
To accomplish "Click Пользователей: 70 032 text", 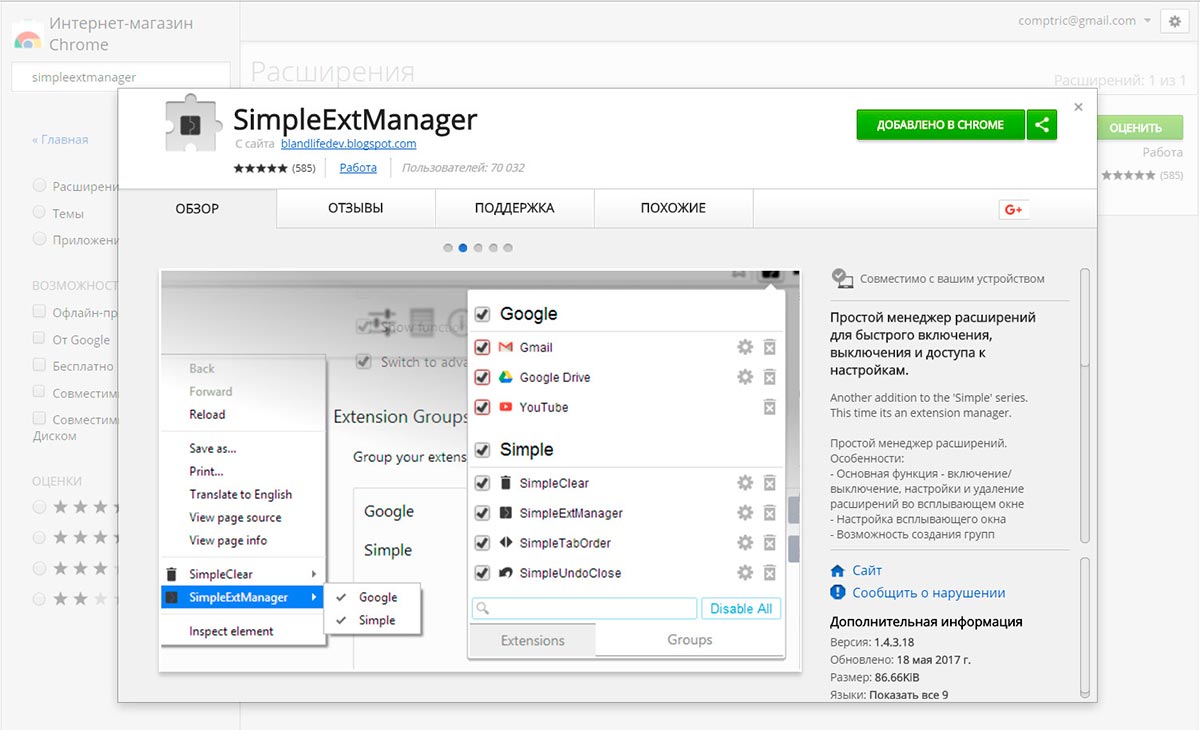I will [x=463, y=168].
